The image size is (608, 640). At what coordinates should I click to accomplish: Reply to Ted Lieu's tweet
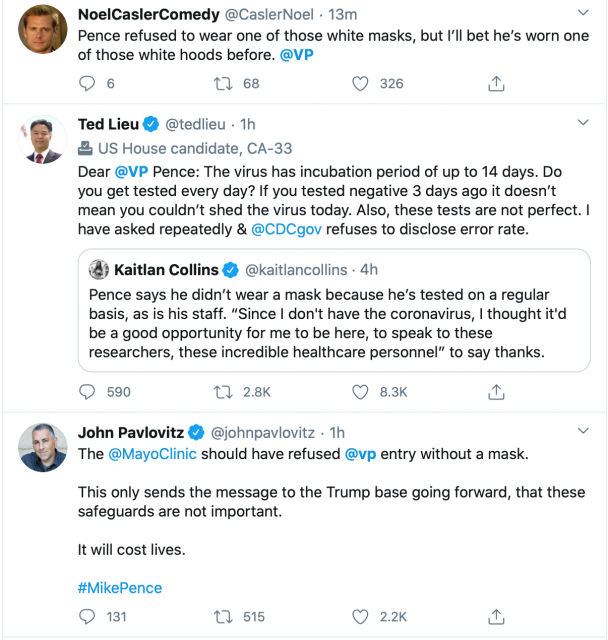pos(86,392)
